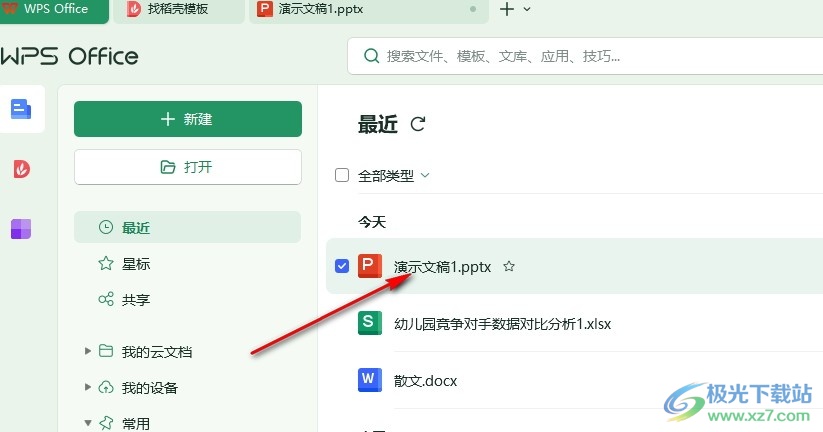Click the 最近 page heading

point(377,124)
